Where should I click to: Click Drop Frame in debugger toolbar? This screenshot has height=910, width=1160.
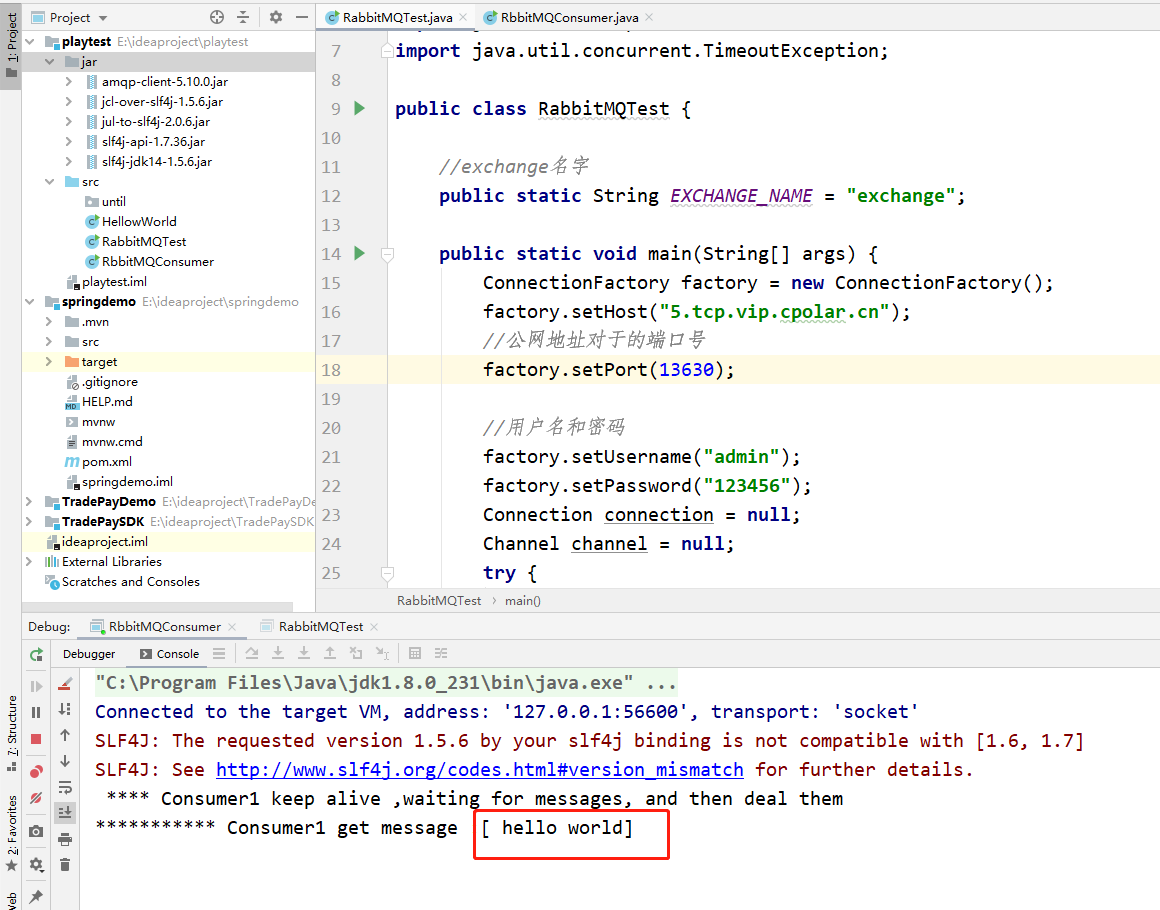[x=356, y=653]
